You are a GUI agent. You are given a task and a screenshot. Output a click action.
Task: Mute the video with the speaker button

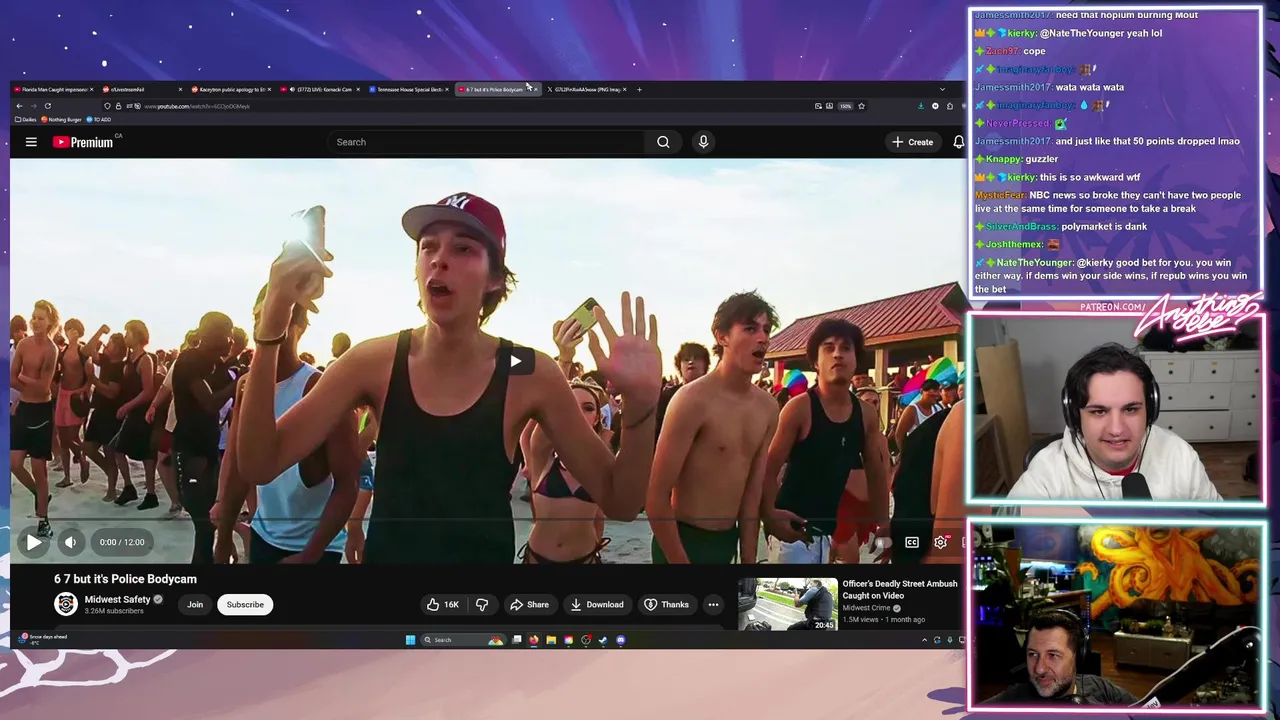[x=70, y=542]
